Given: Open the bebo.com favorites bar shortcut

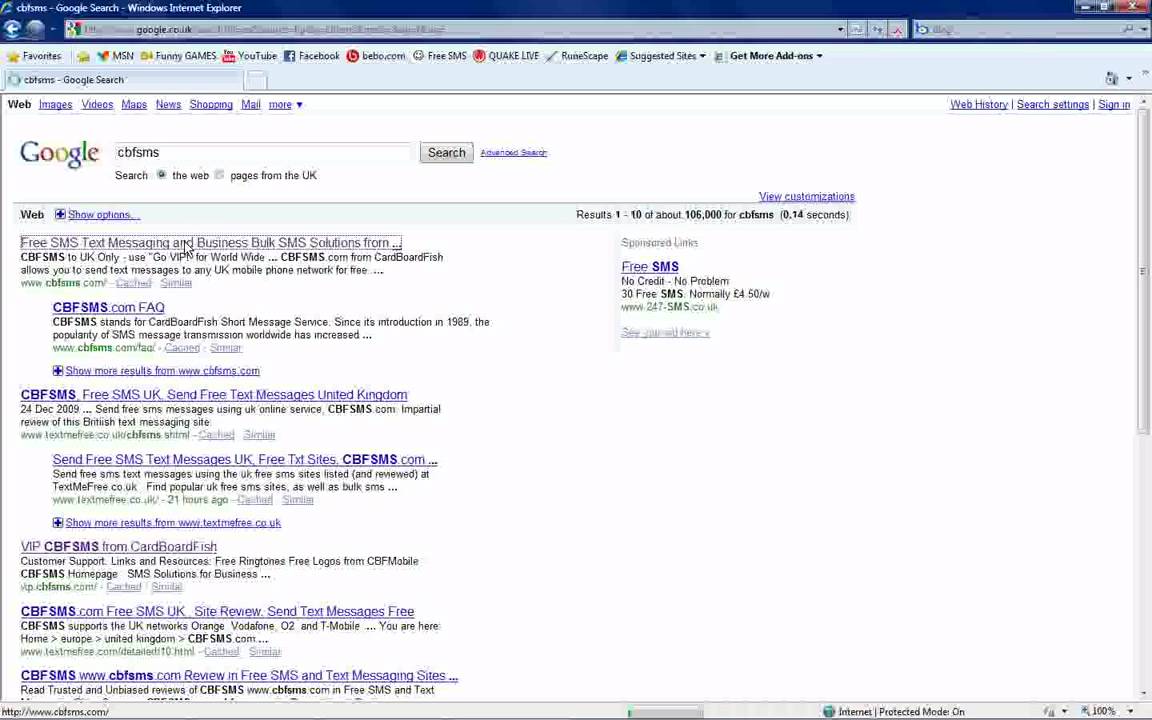Looking at the screenshot, I should click(375, 56).
